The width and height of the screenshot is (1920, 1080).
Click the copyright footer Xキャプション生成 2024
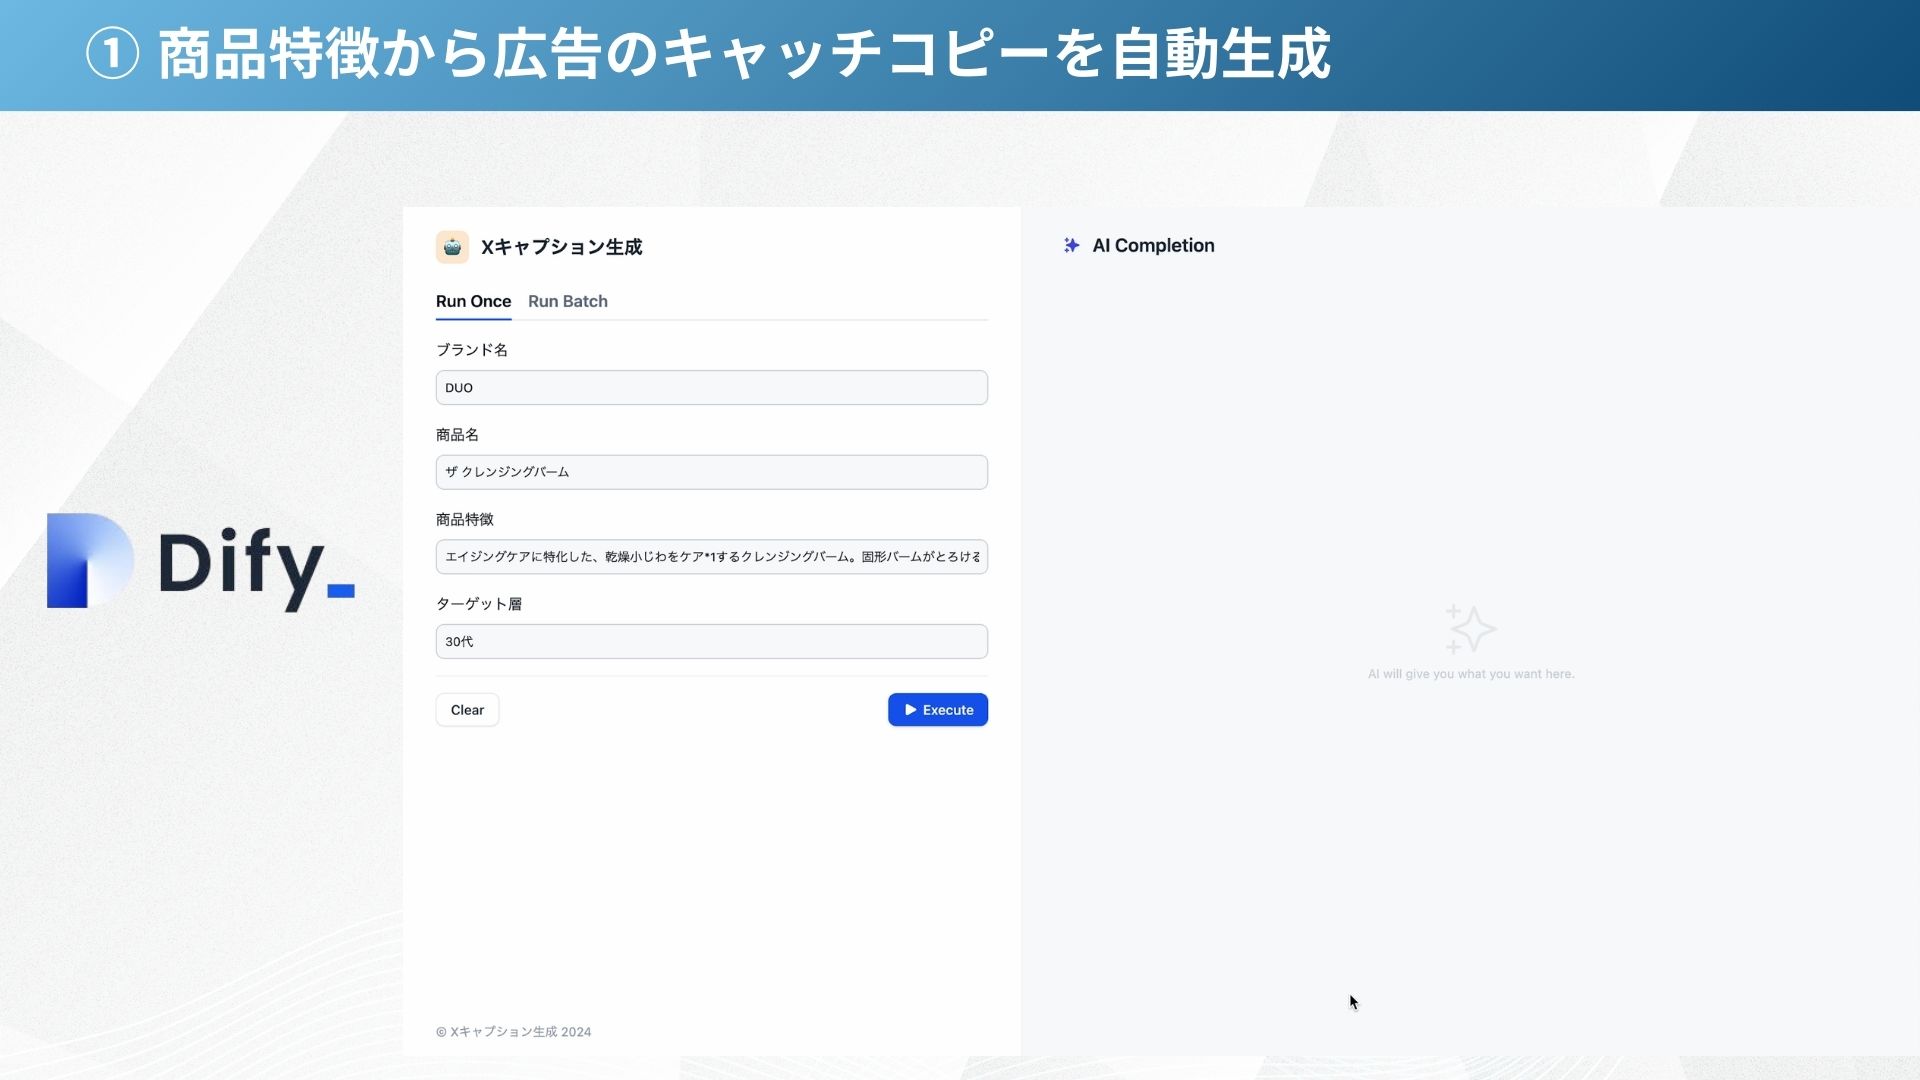tap(514, 1032)
